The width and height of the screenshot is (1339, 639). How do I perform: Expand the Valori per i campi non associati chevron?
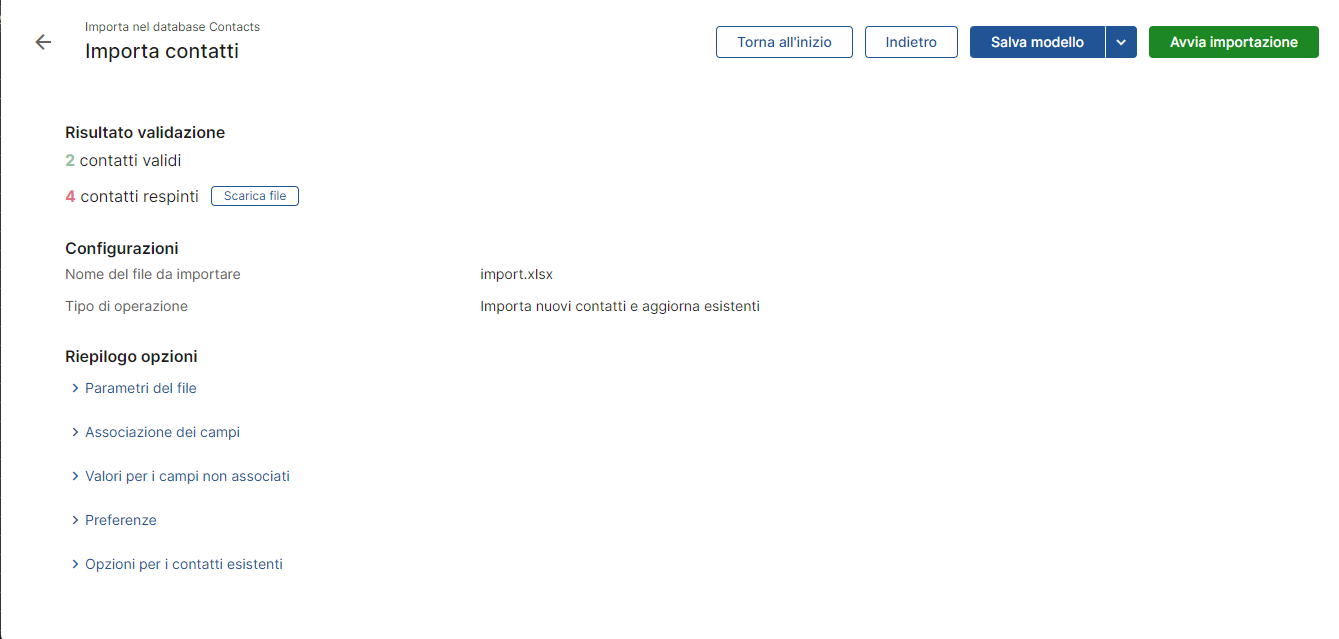[x=75, y=476]
